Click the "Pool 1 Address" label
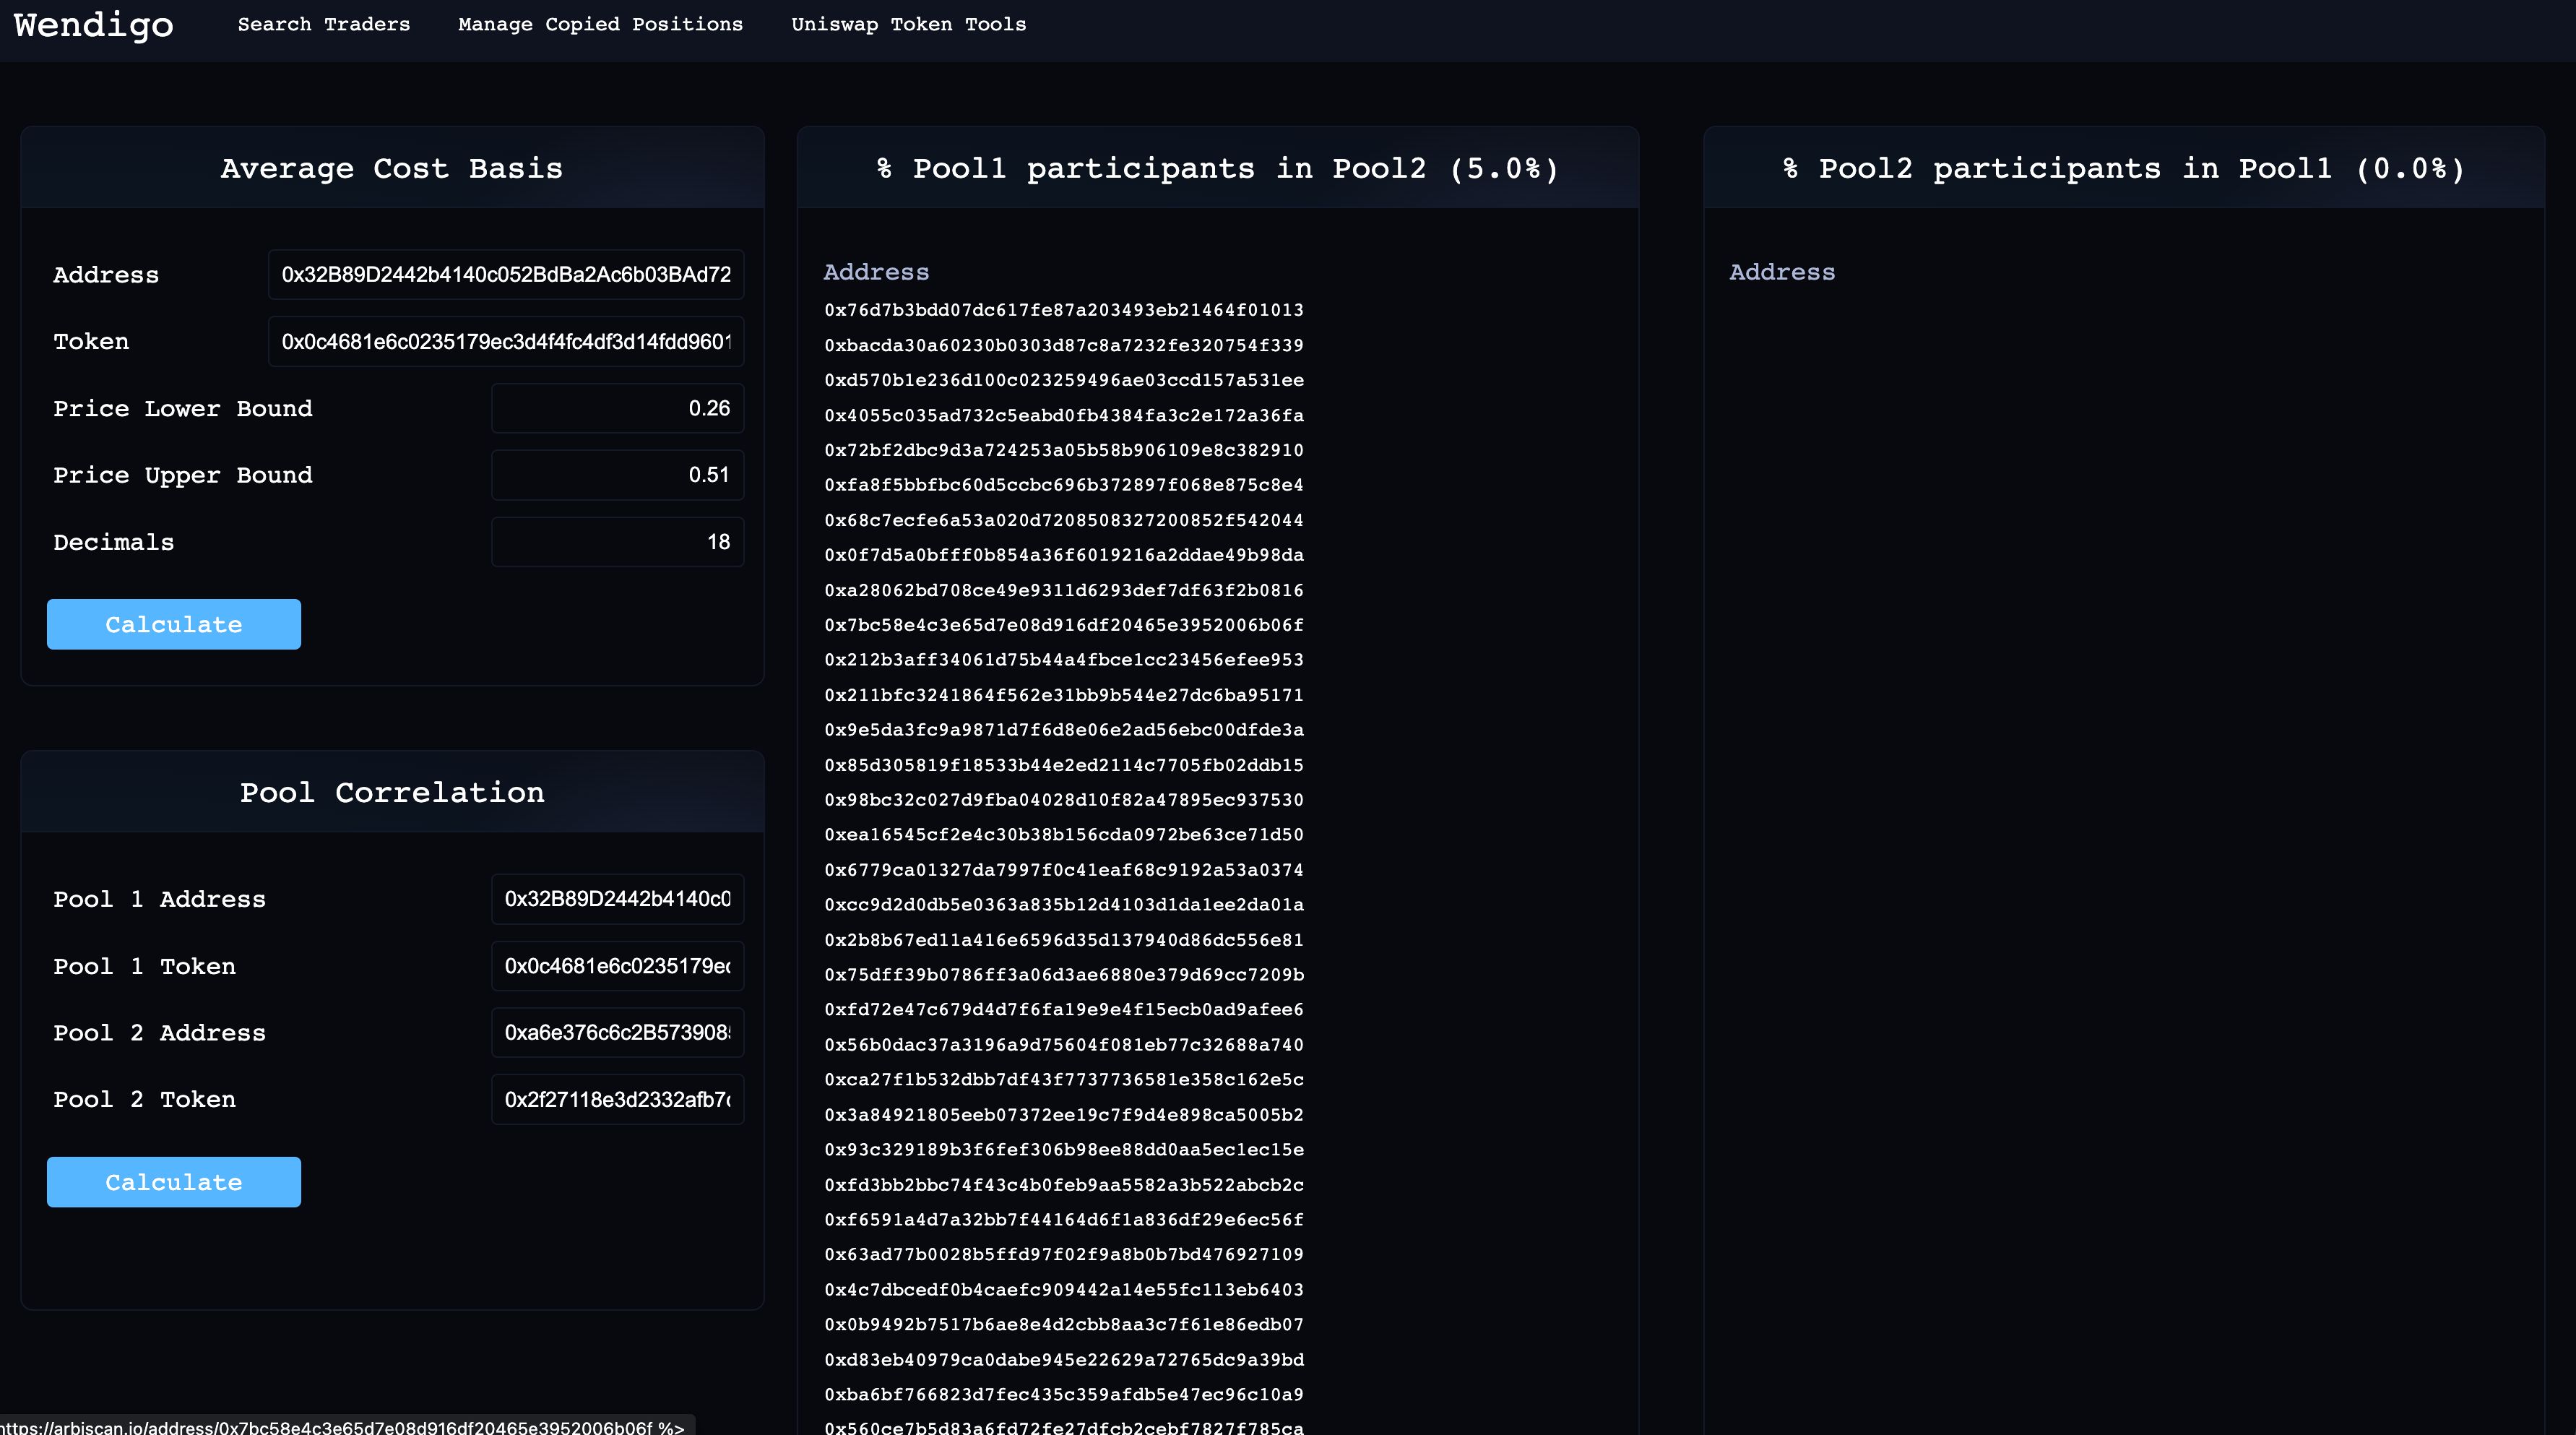The width and height of the screenshot is (2576, 1435). pos(160,899)
